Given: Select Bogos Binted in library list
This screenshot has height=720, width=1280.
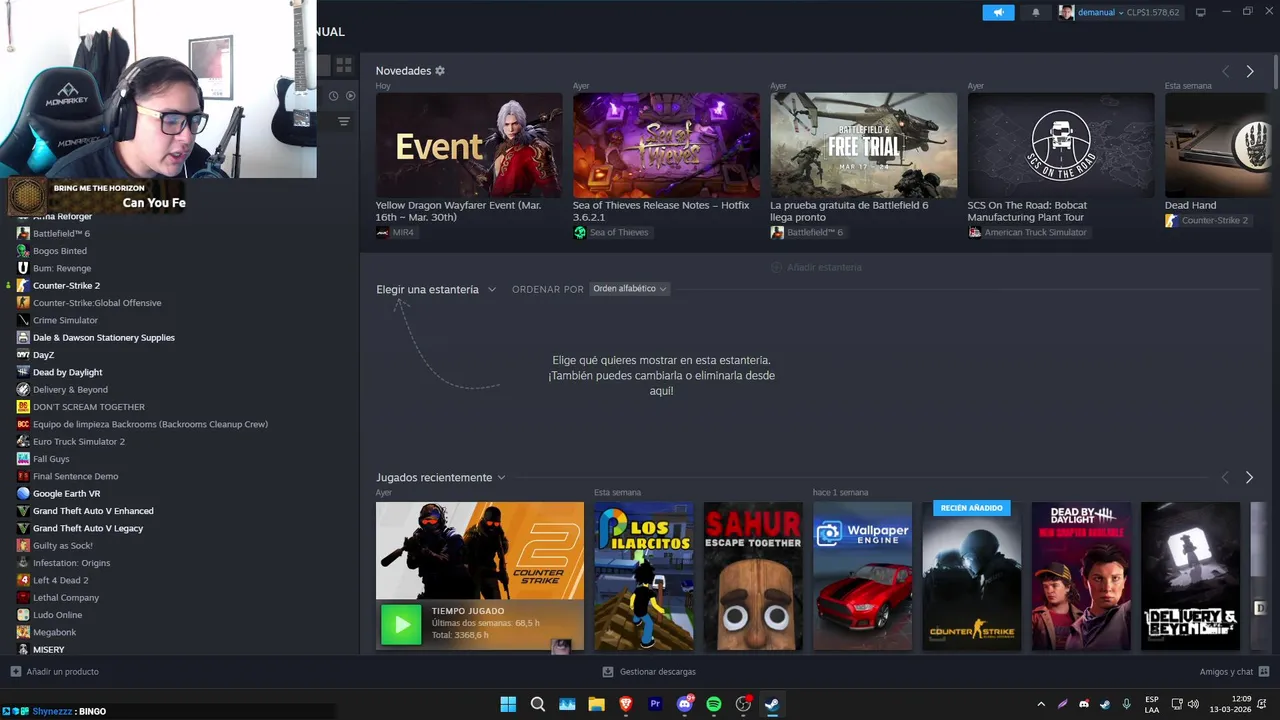Looking at the screenshot, I should point(60,251).
